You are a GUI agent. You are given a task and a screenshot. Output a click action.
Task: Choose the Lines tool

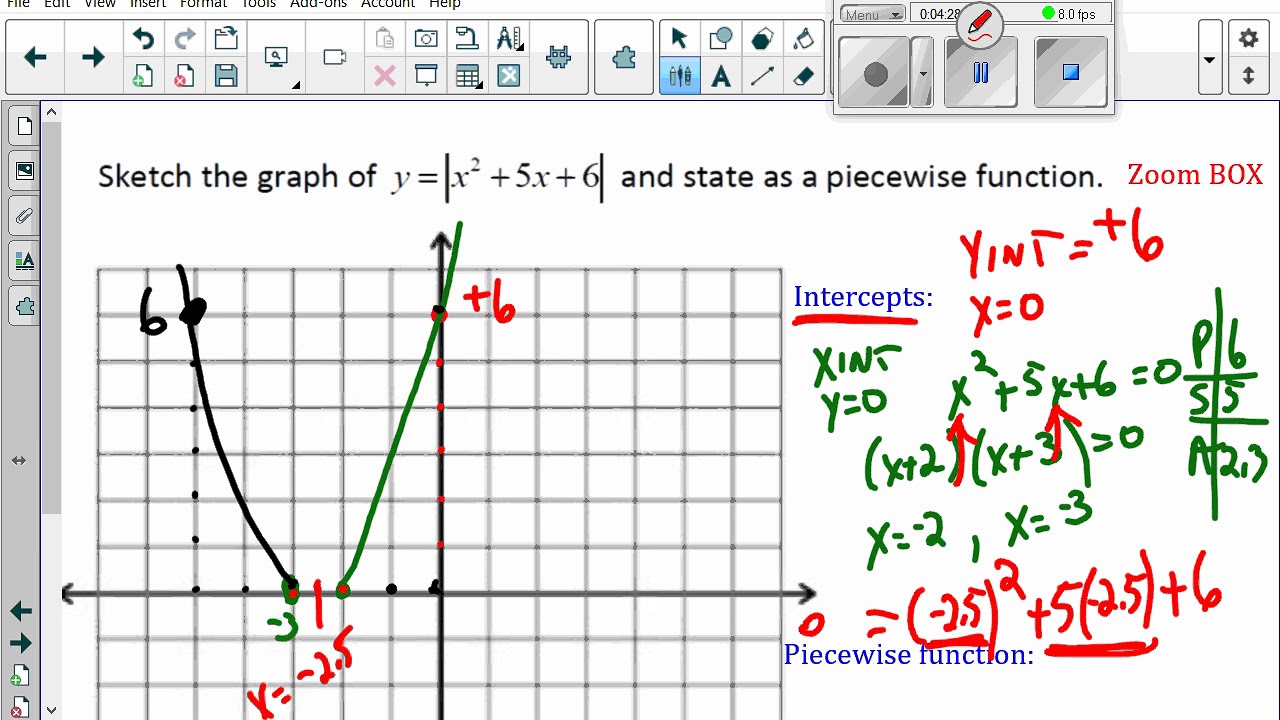pos(762,76)
